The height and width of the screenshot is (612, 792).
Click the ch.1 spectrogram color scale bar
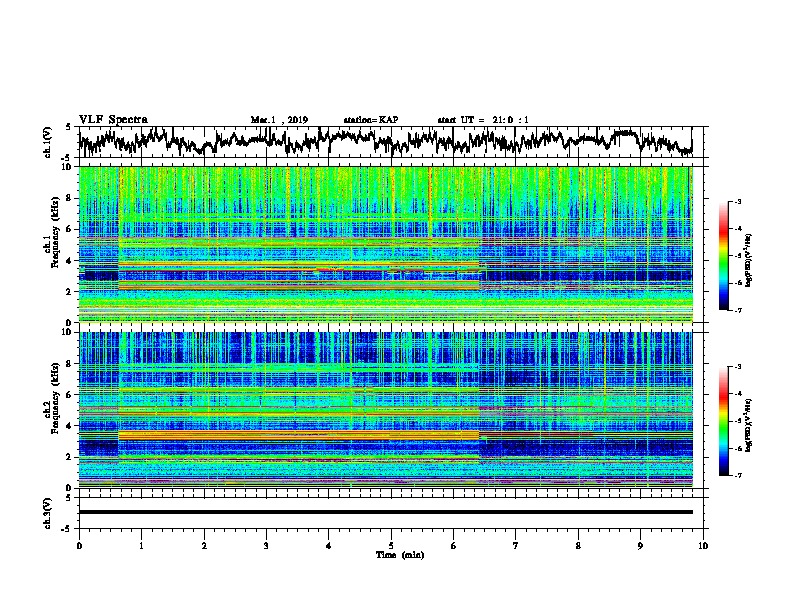(x=724, y=256)
